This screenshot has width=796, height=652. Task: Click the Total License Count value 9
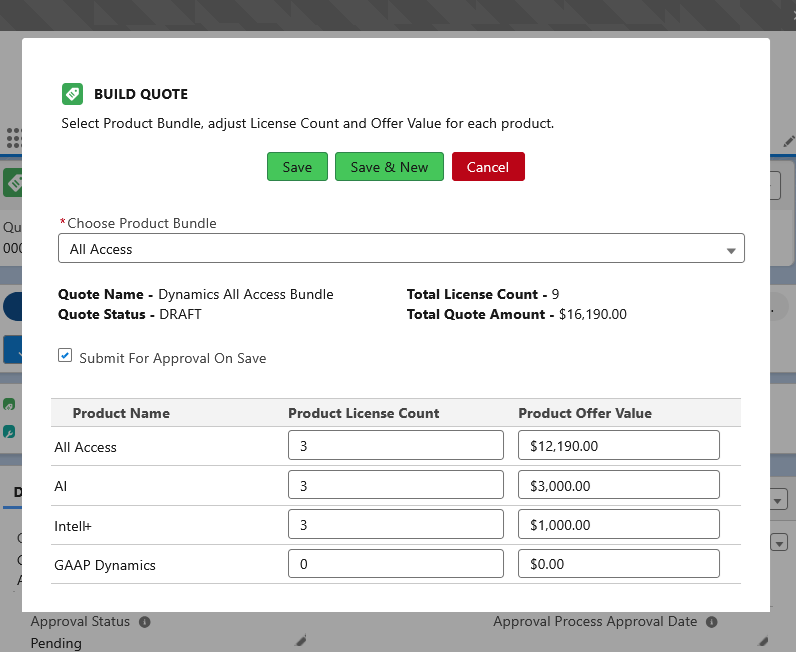[555, 295]
